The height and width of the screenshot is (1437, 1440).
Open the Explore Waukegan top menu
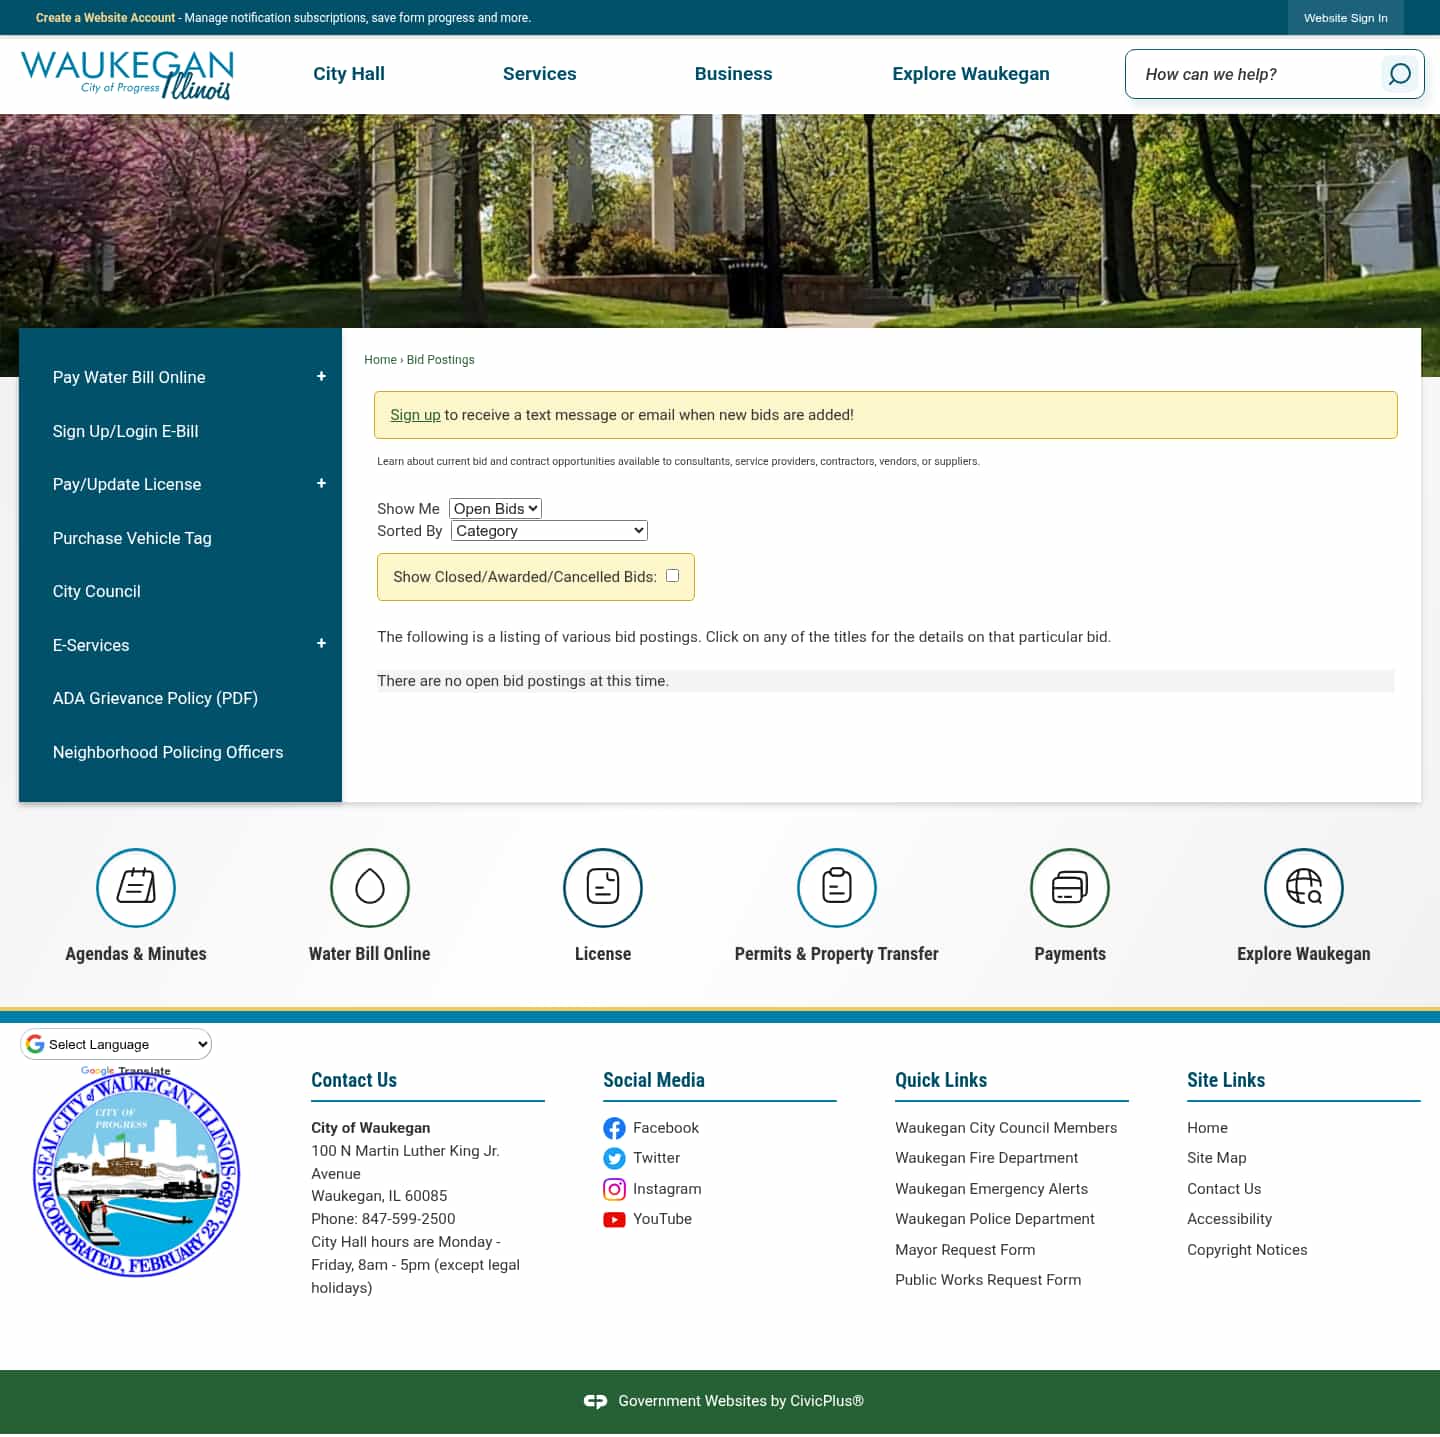tap(971, 74)
